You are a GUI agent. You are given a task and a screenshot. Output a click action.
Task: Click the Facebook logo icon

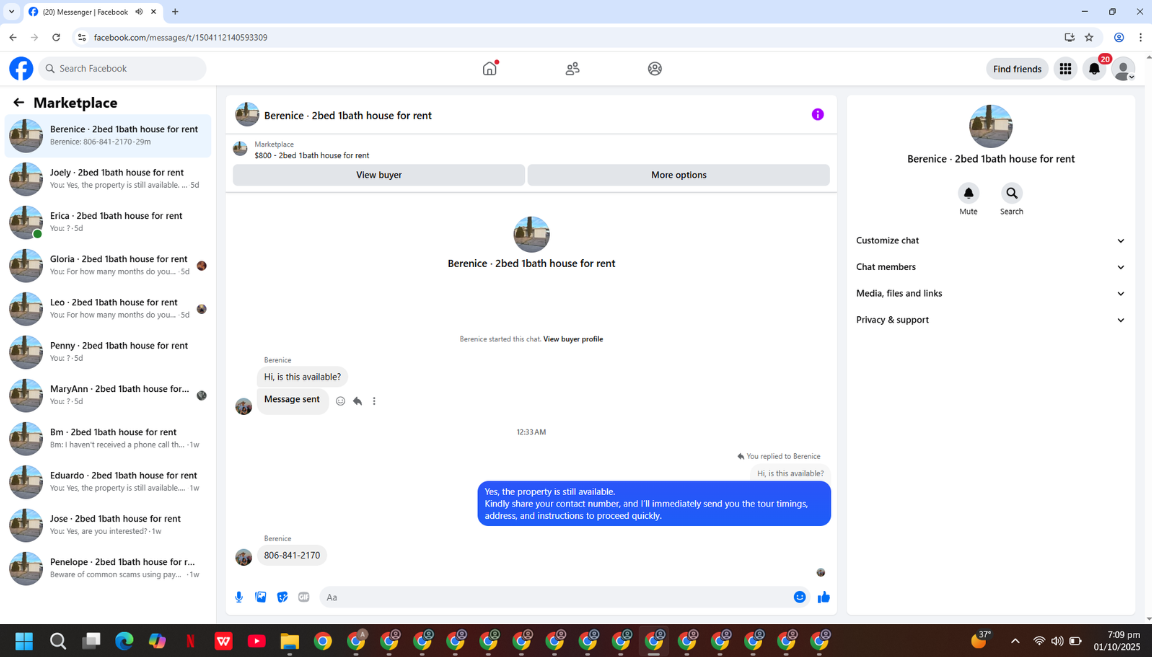pyautogui.click(x=21, y=68)
